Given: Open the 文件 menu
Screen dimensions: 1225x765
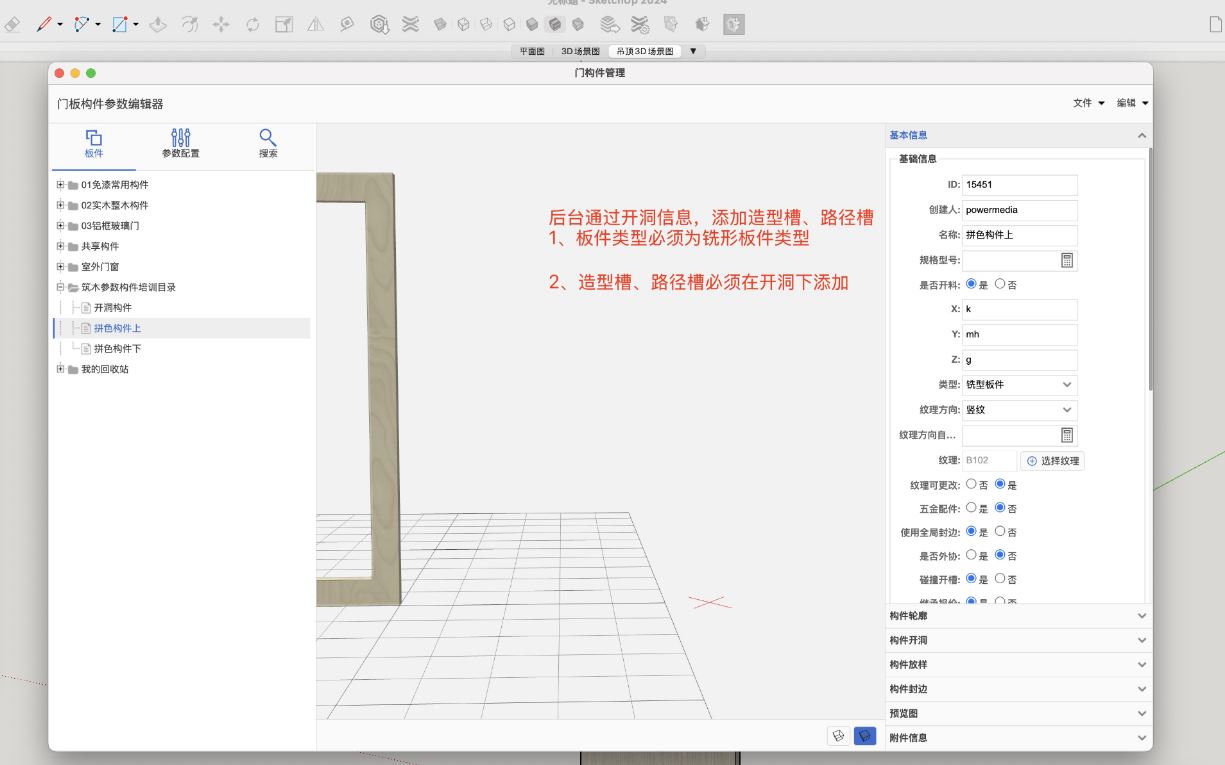Looking at the screenshot, I should point(1088,103).
